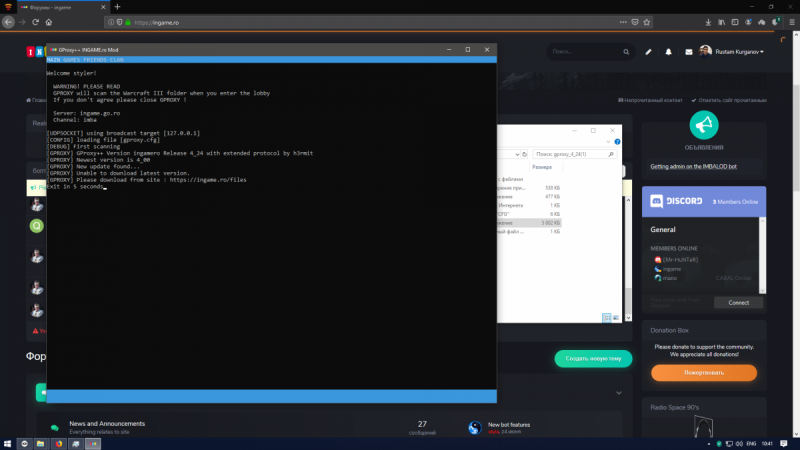The image size is (800, 450).
Task: Switch Explorer to details view
Action: [x=606, y=317]
